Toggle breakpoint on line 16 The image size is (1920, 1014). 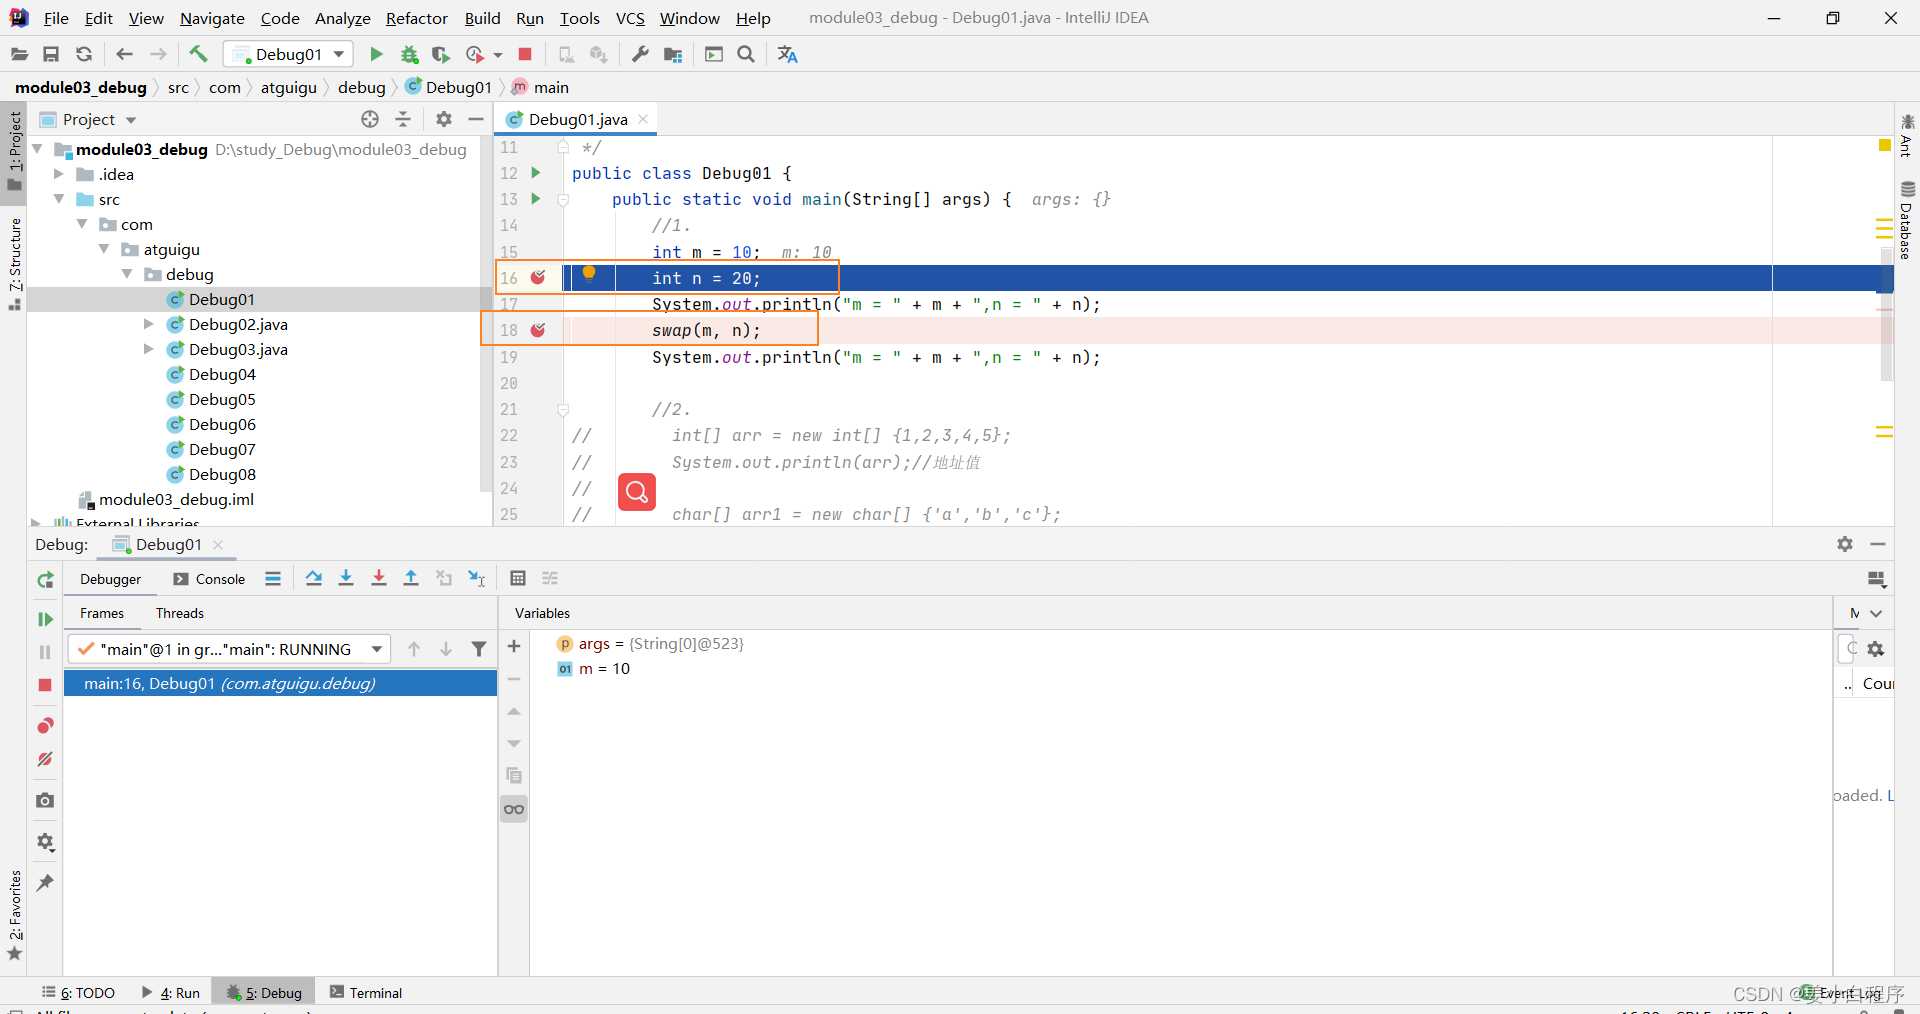coord(538,277)
